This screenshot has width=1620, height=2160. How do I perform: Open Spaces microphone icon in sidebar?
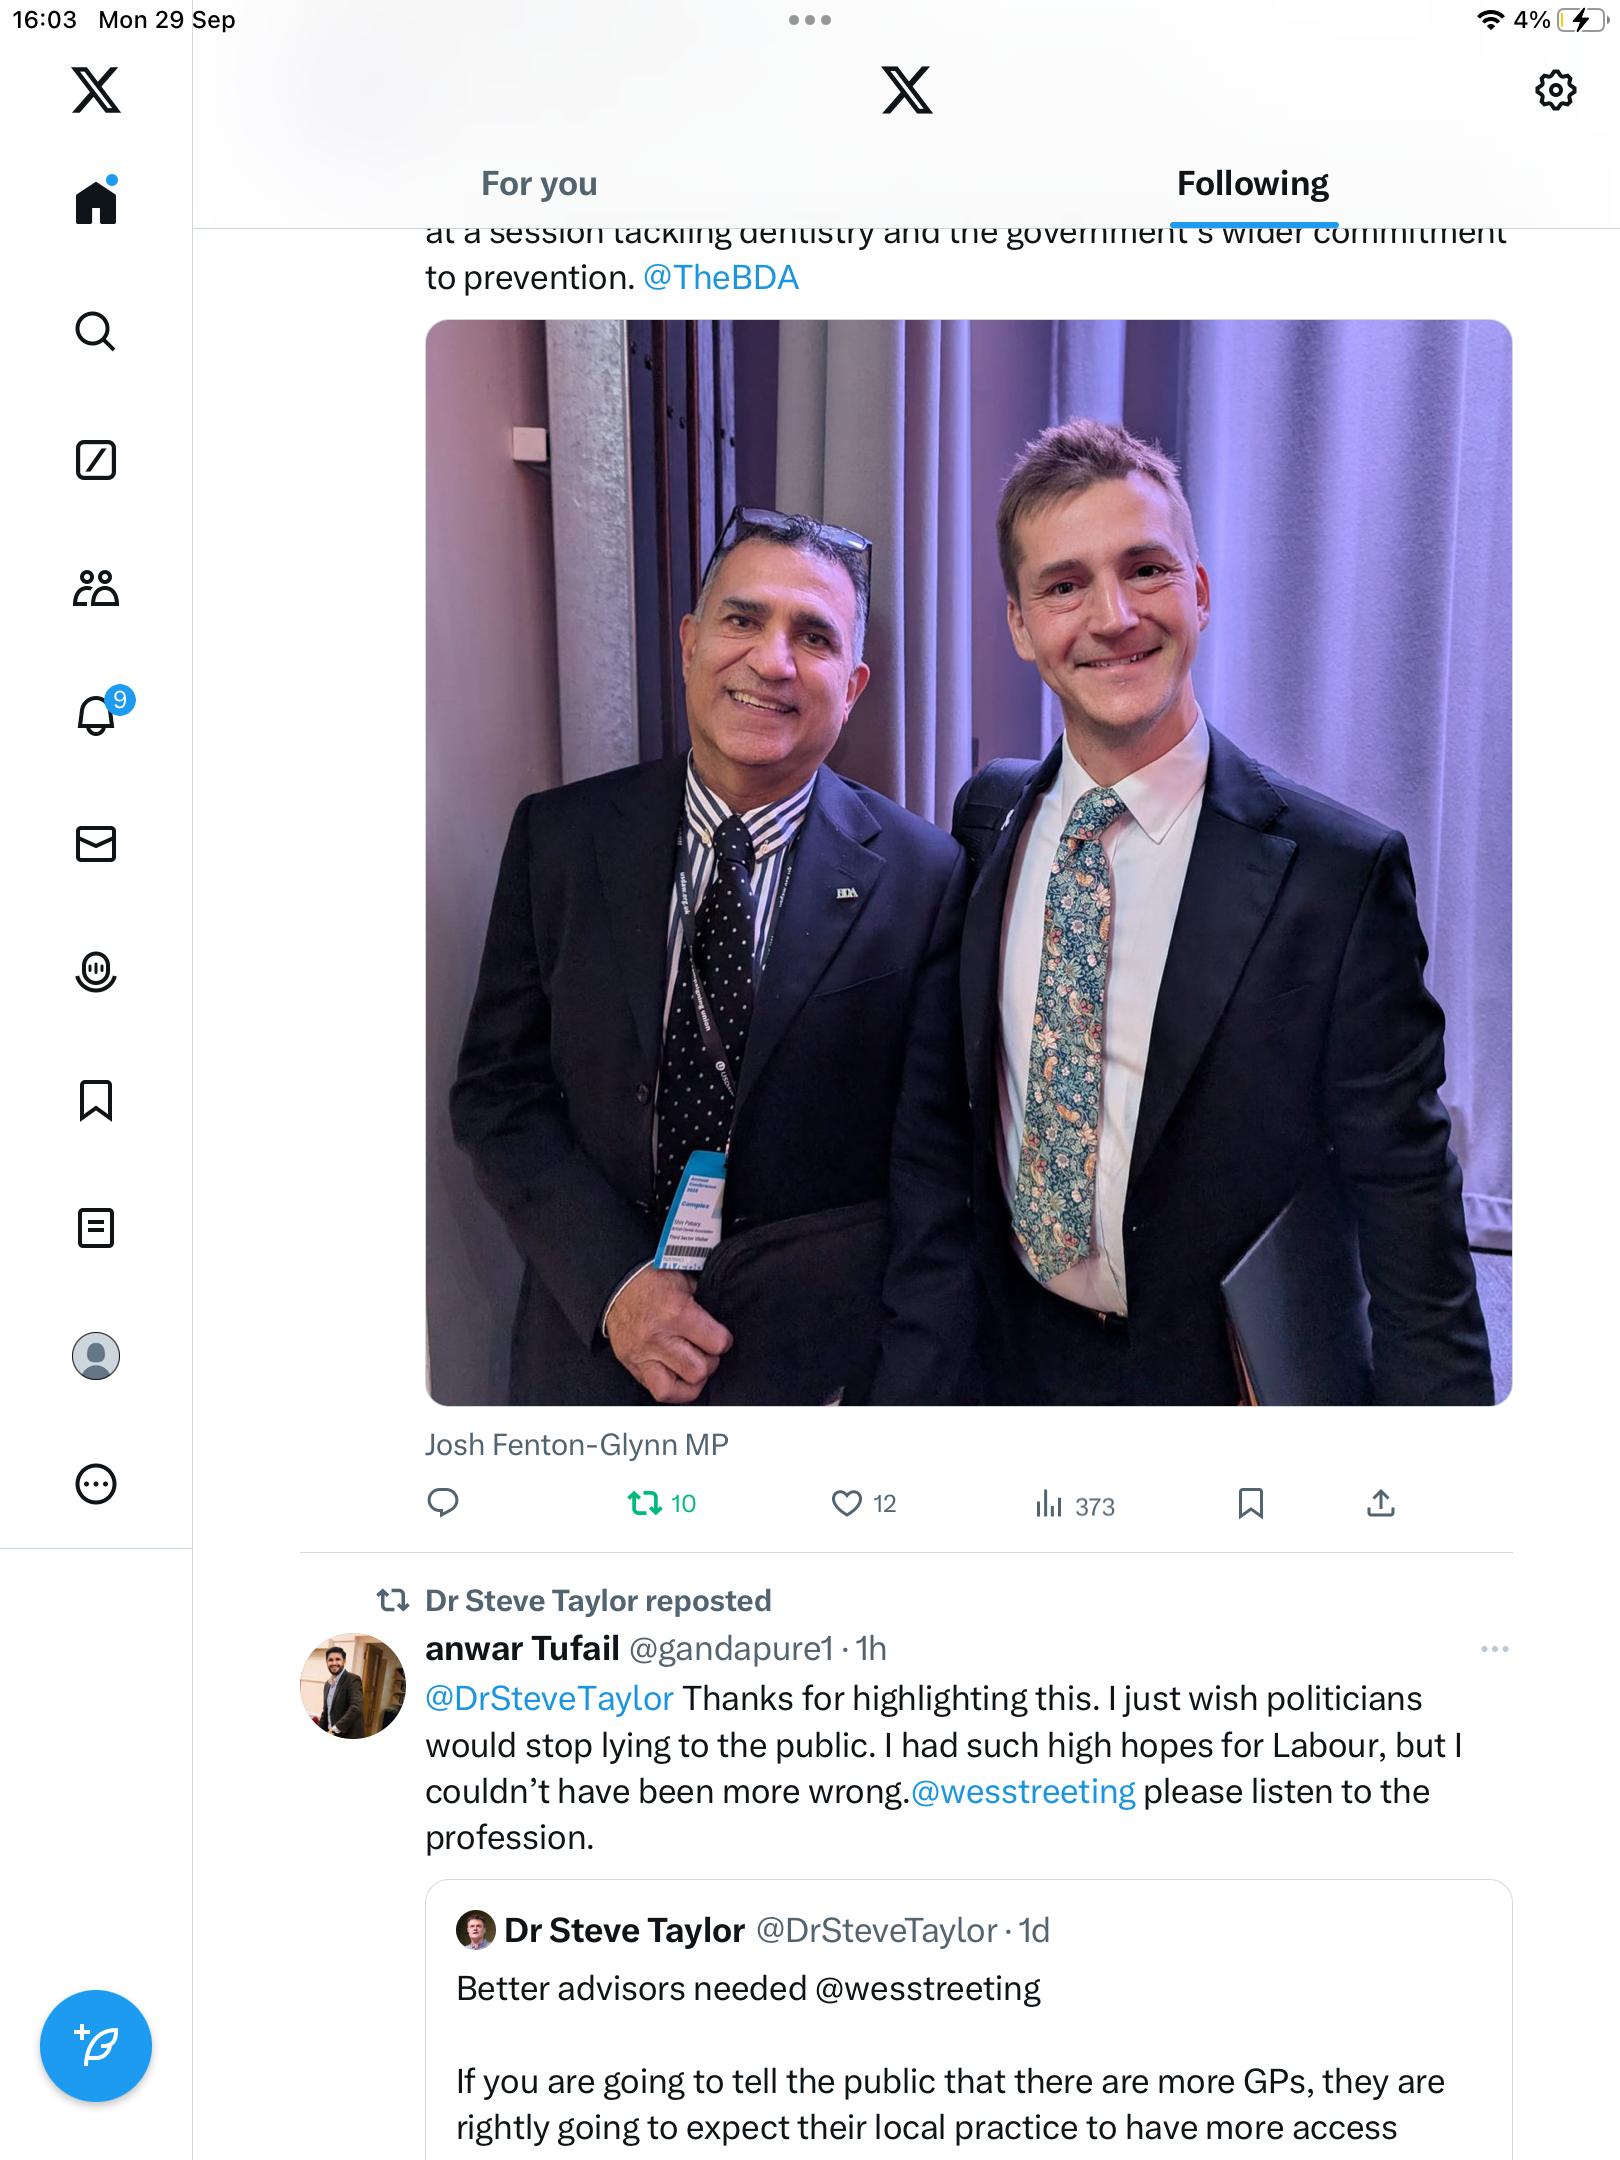tap(95, 972)
